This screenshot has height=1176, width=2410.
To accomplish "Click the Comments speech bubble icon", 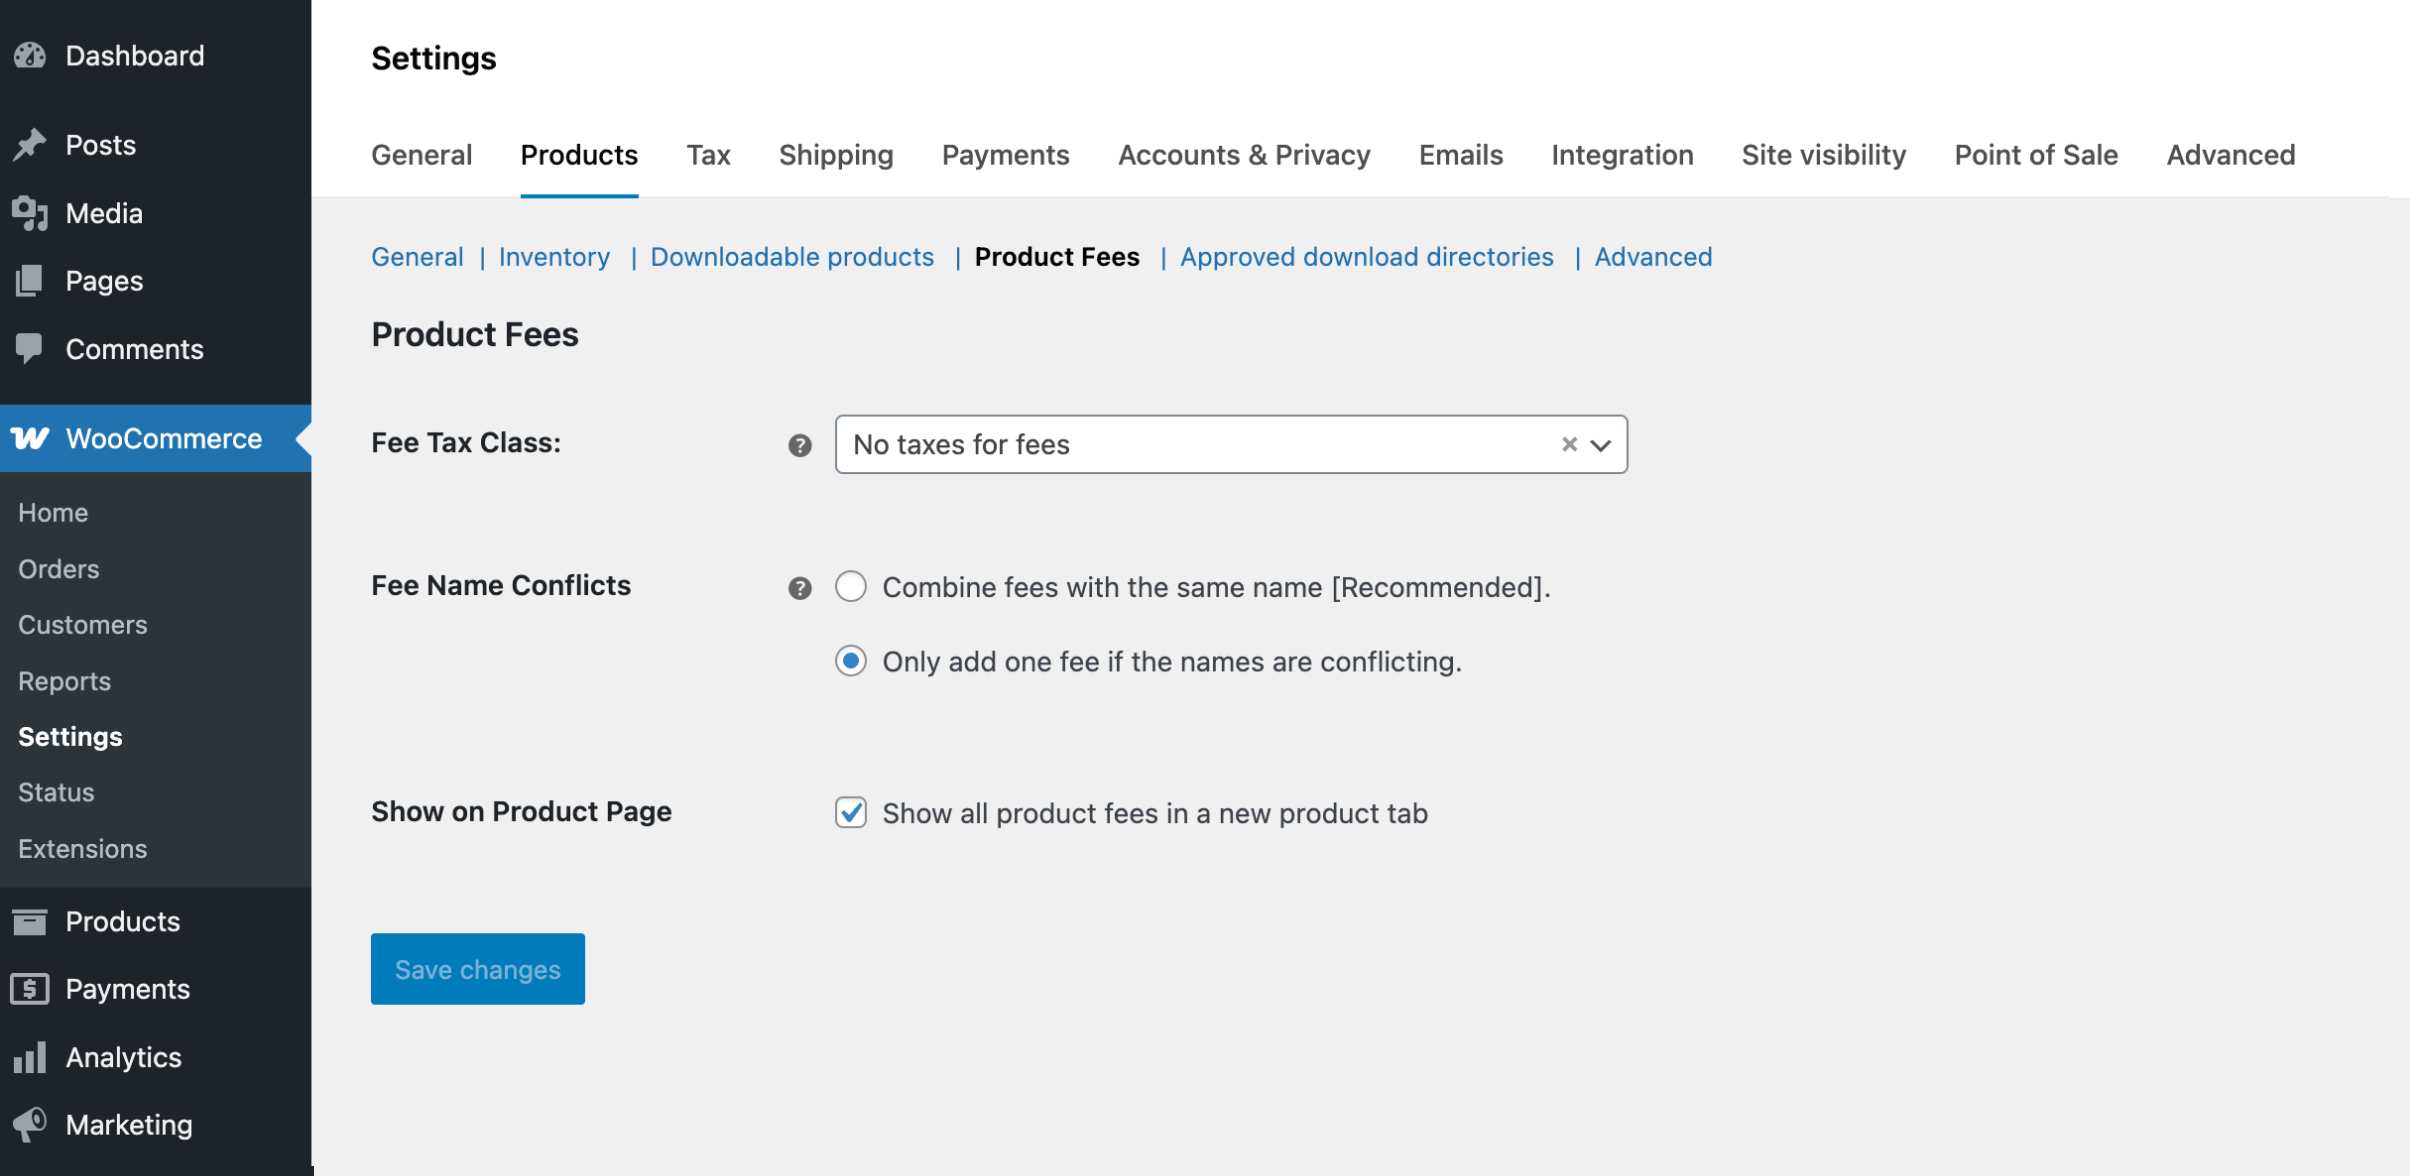I will tap(30, 348).
